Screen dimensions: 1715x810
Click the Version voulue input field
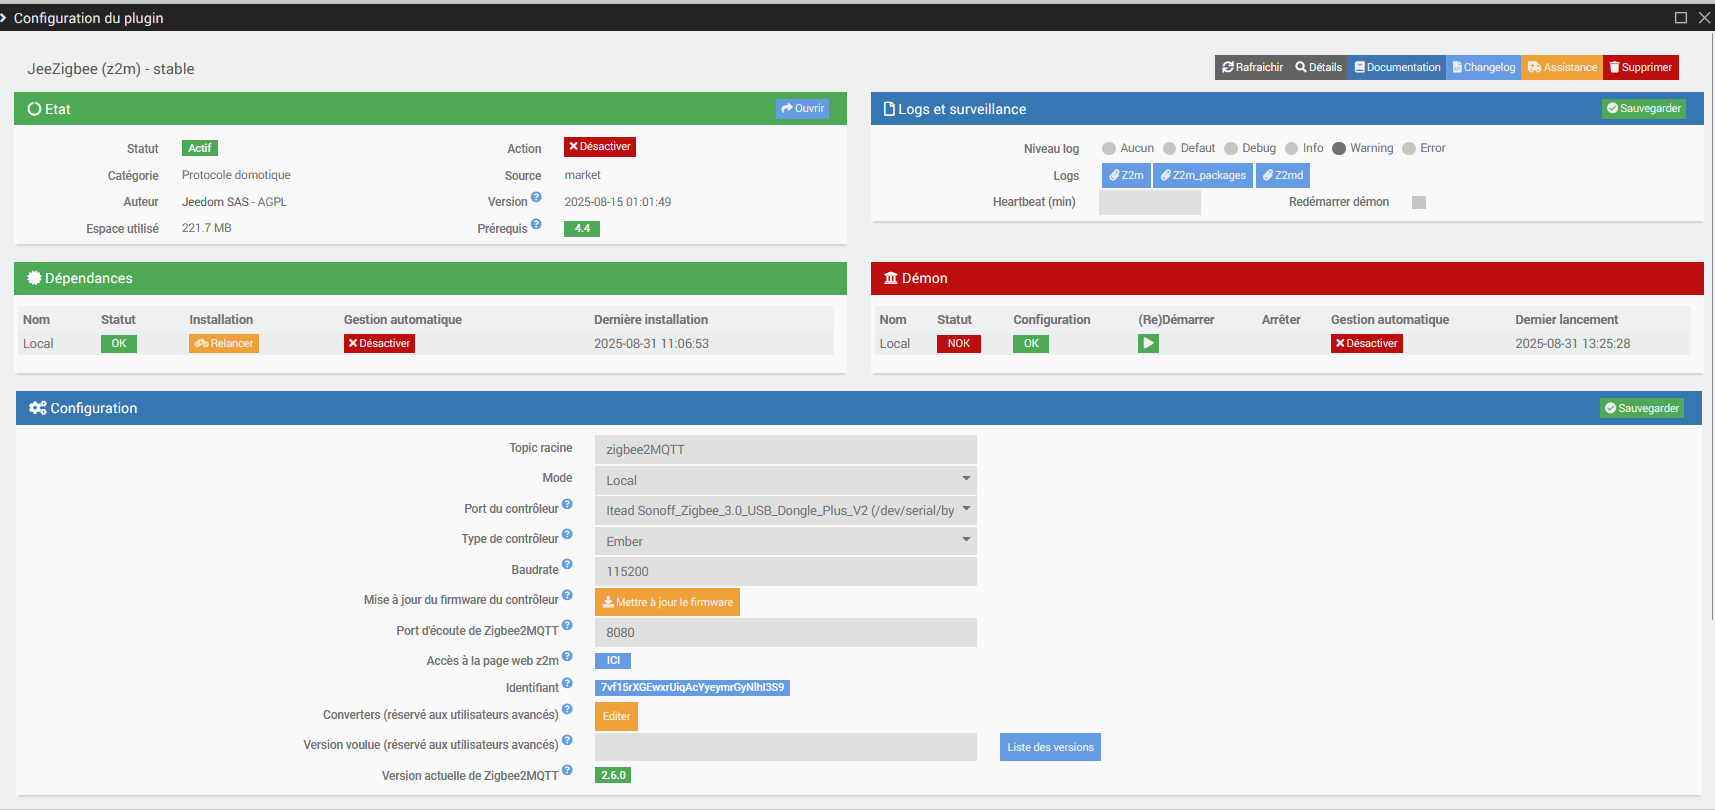pos(786,747)
